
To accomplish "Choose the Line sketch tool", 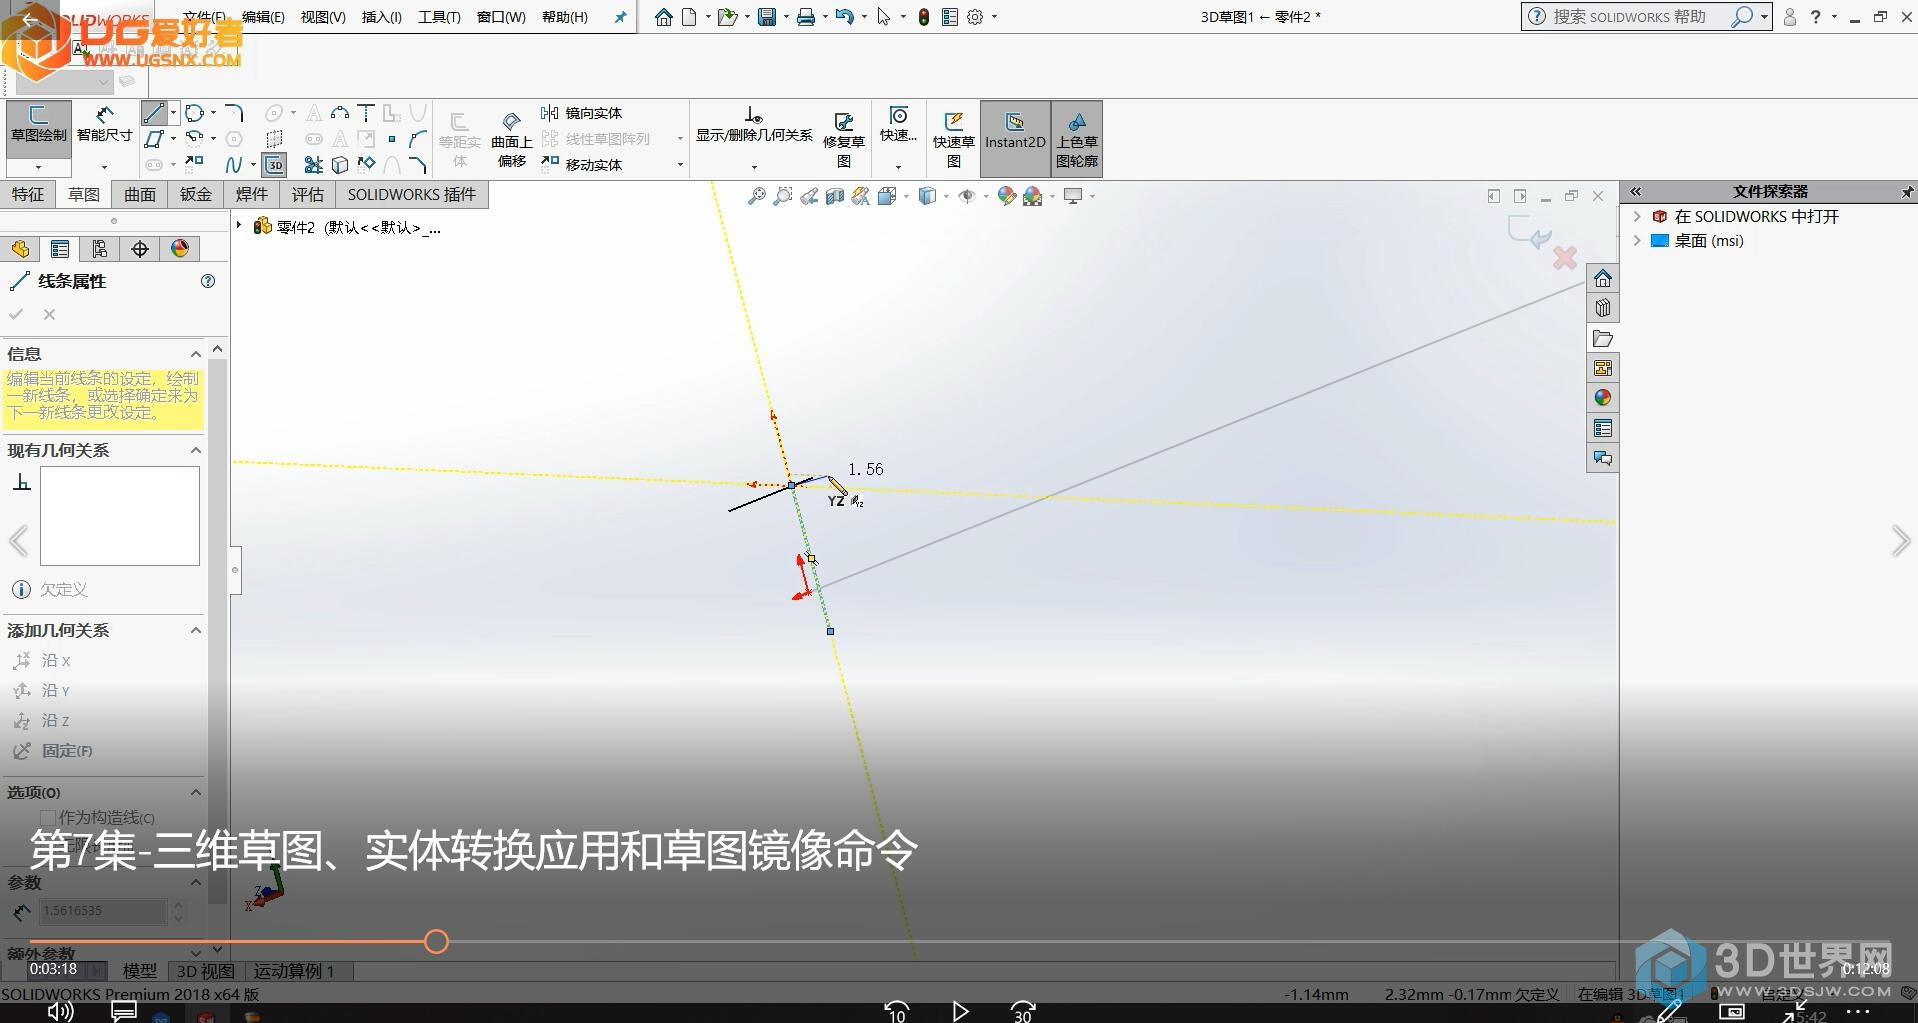I will [x=154, y=113].
